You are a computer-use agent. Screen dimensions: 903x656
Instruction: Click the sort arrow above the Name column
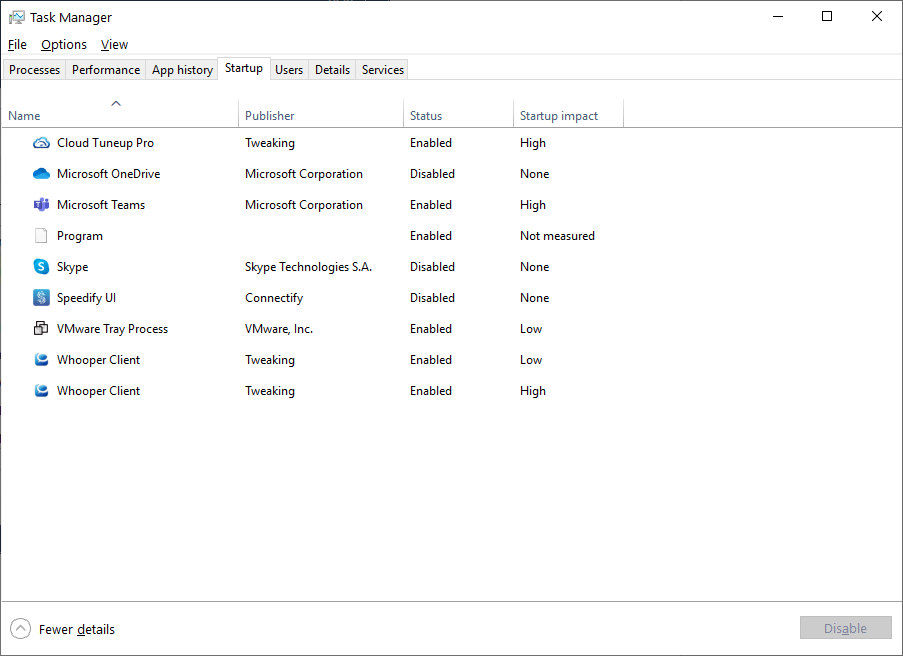pyautogui.click(x=115, y=102)
